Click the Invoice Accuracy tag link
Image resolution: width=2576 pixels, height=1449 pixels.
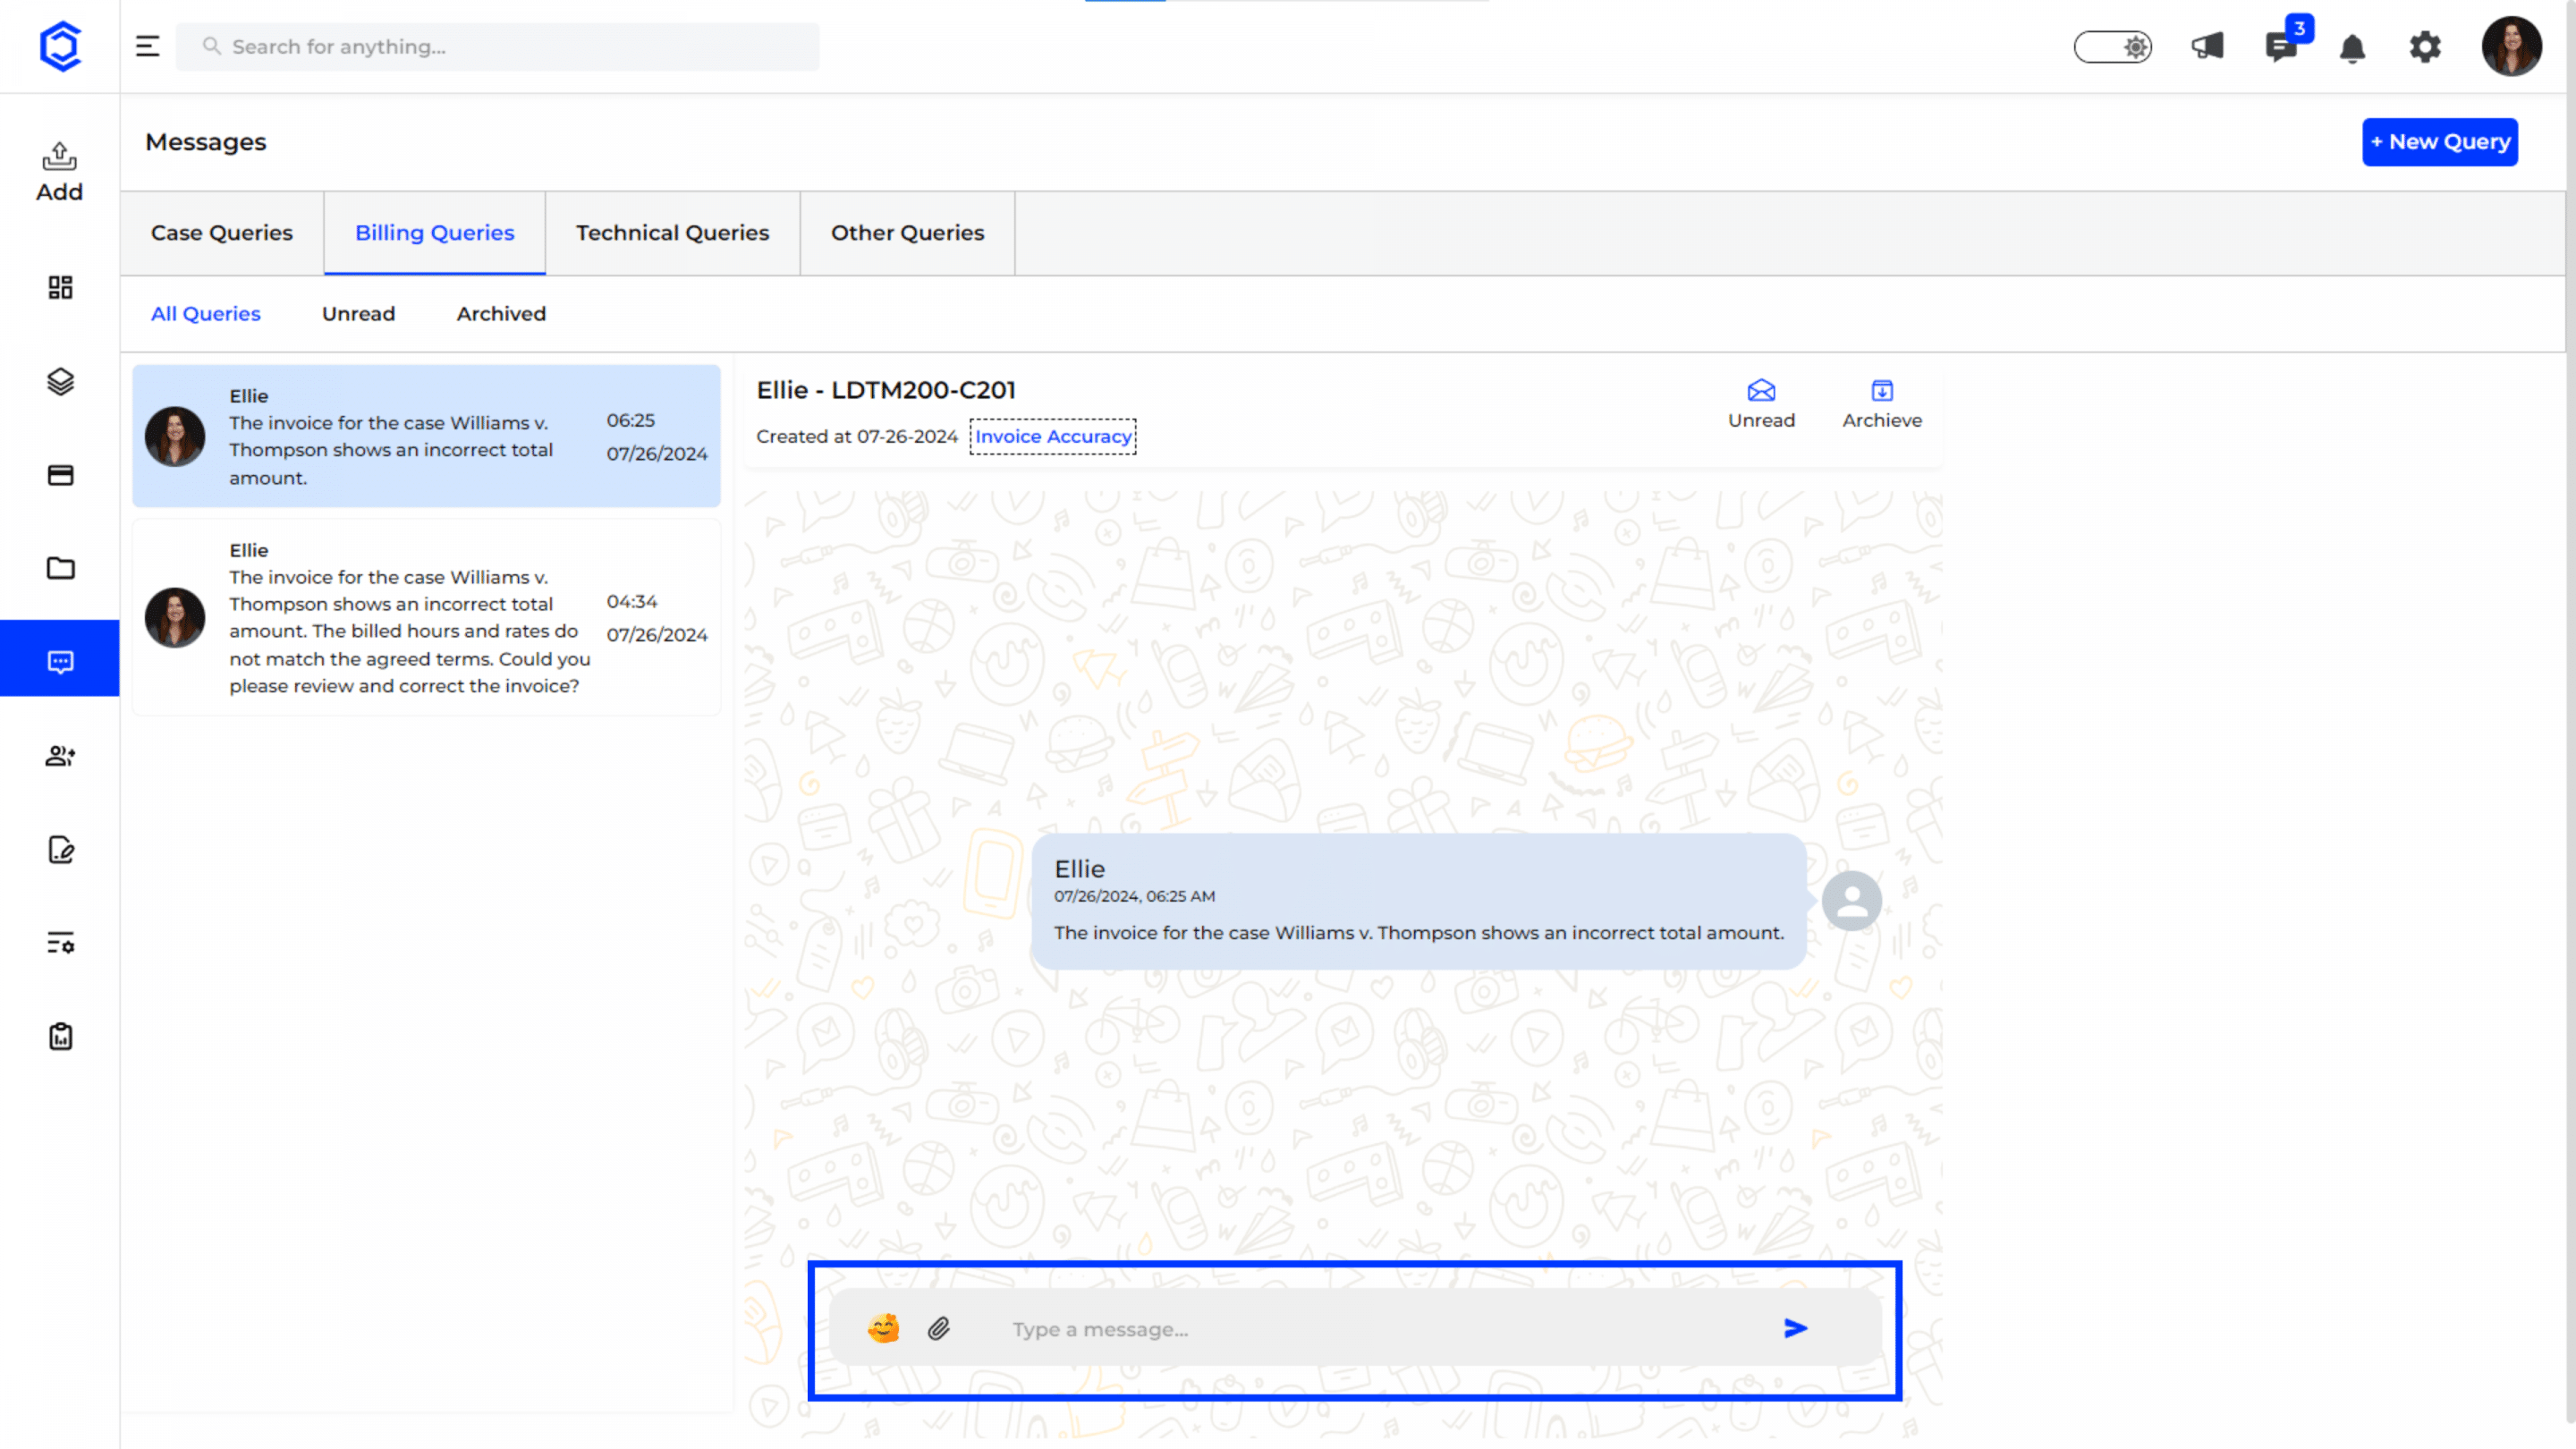point(1052,437)
